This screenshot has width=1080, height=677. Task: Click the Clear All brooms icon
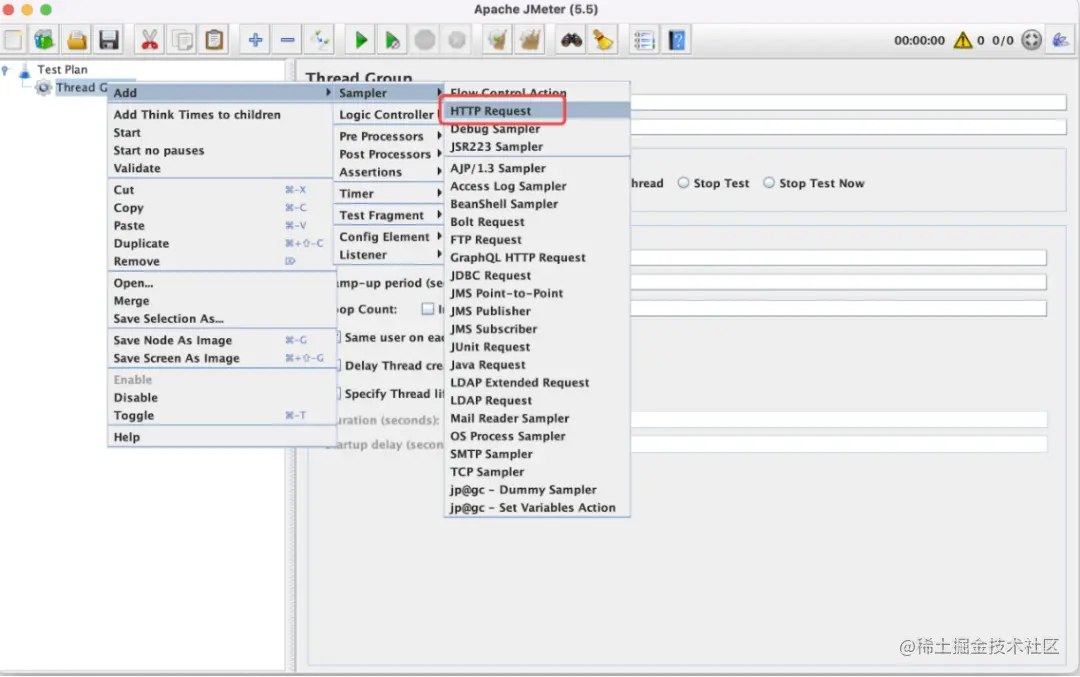[x=530, y=40]
